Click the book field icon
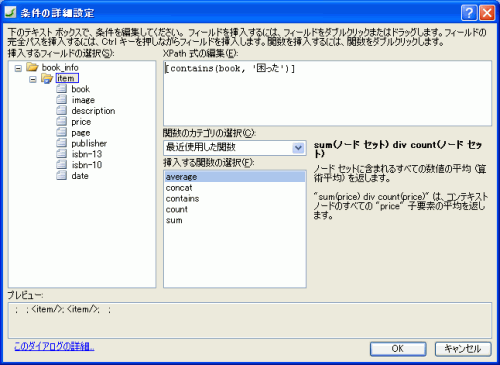This screenshot has height=365, width=500. (62, 89)
